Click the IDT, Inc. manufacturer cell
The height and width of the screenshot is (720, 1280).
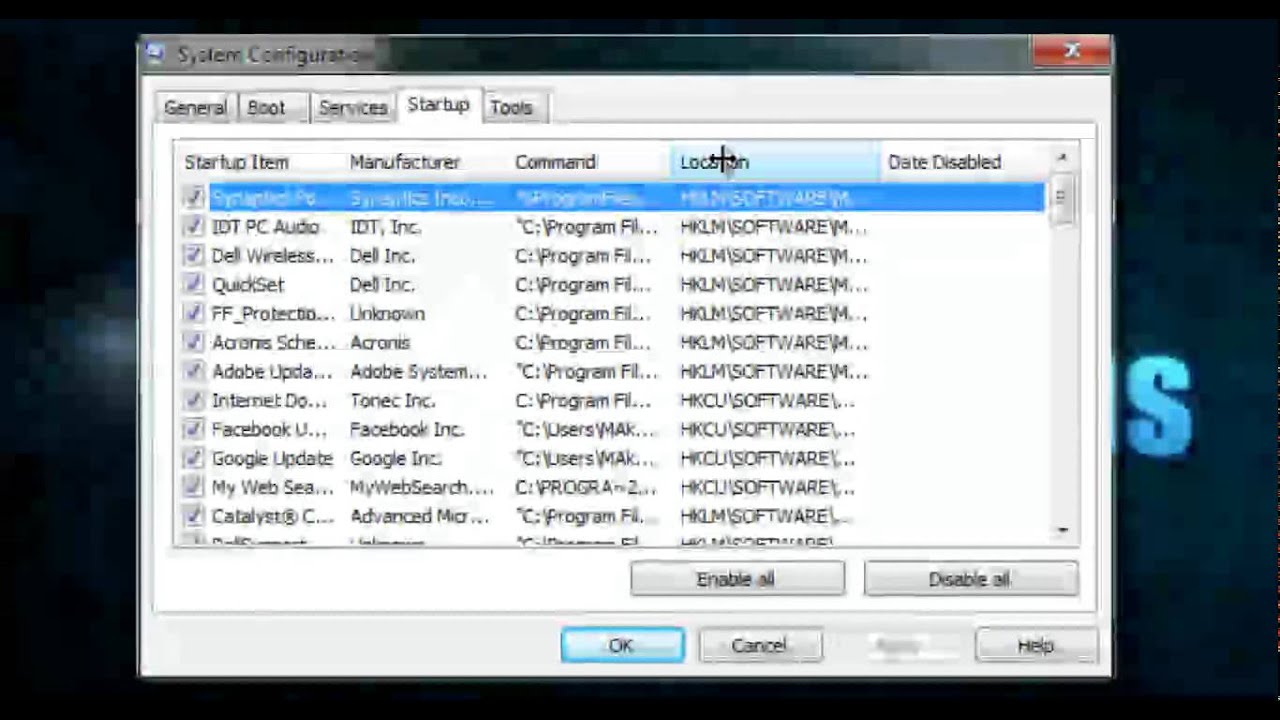pyautogui.click(x=385, y=227)
